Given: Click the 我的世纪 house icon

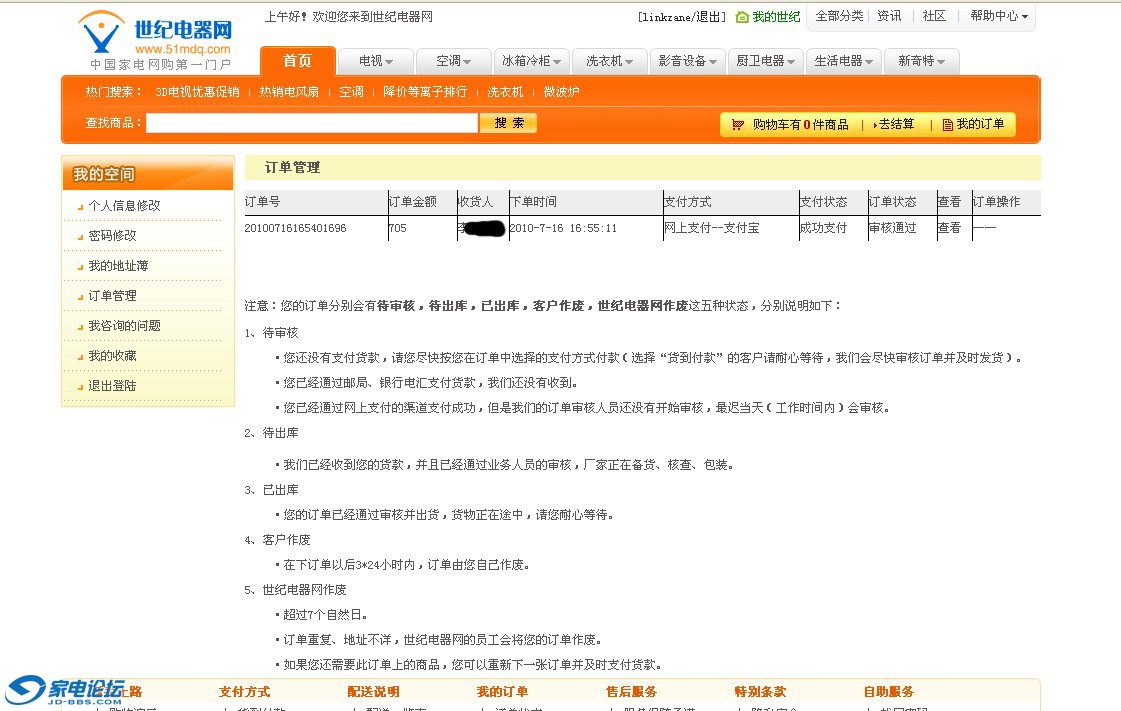Looking at the screenshot, I should (742, 17).
